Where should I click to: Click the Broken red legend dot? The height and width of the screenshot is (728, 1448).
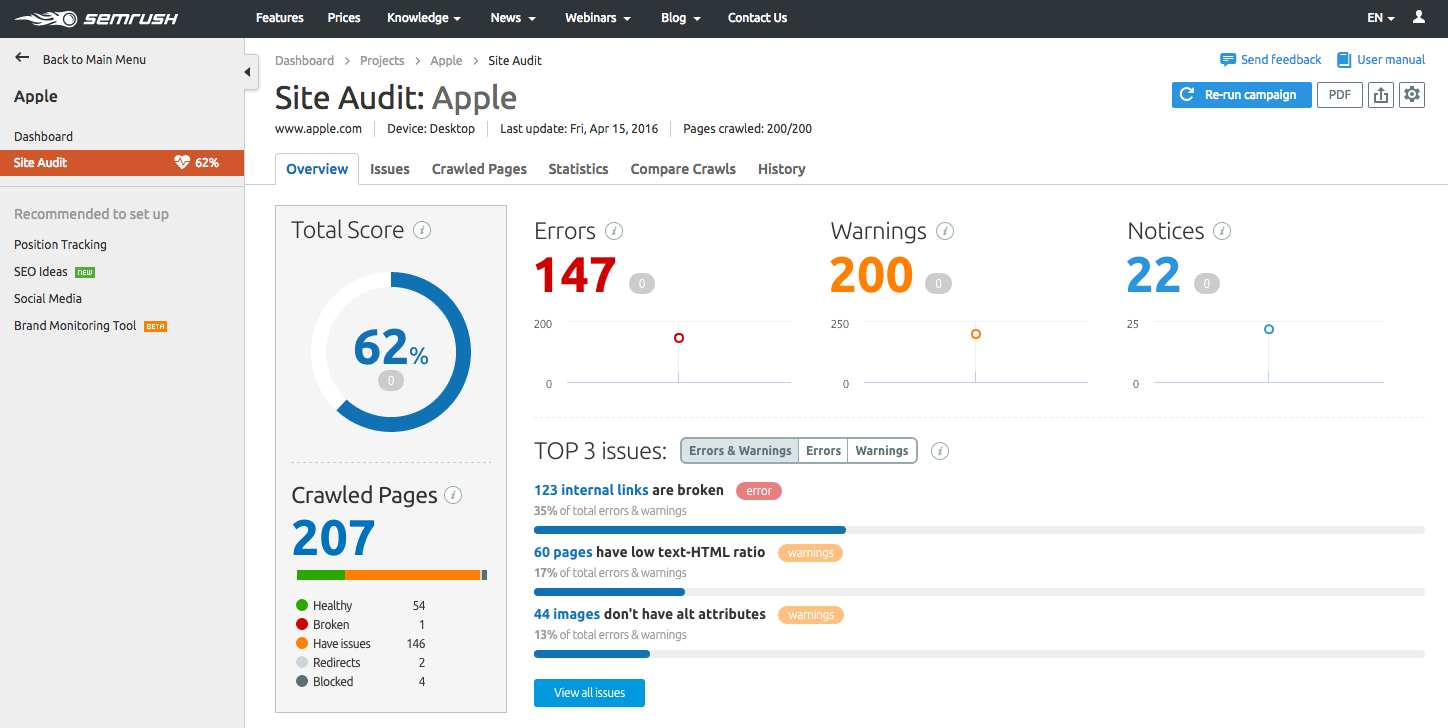coord(302,624)
